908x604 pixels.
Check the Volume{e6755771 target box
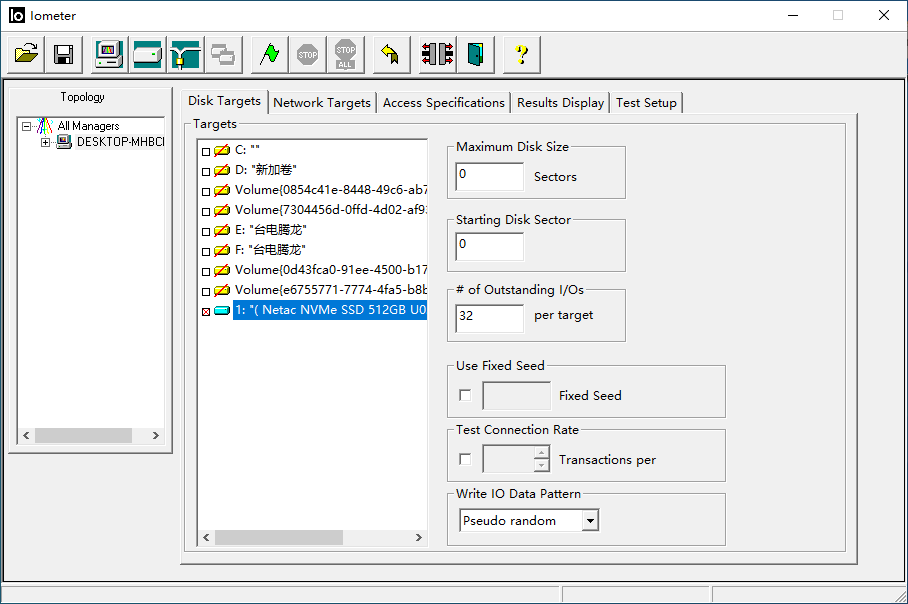(206, 291)
